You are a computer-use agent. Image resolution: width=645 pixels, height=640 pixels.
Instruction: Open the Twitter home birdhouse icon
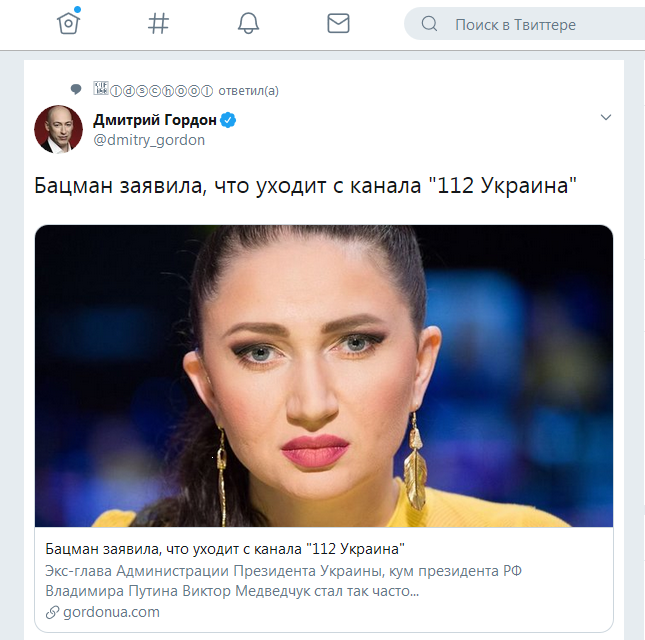click(68, 23)
